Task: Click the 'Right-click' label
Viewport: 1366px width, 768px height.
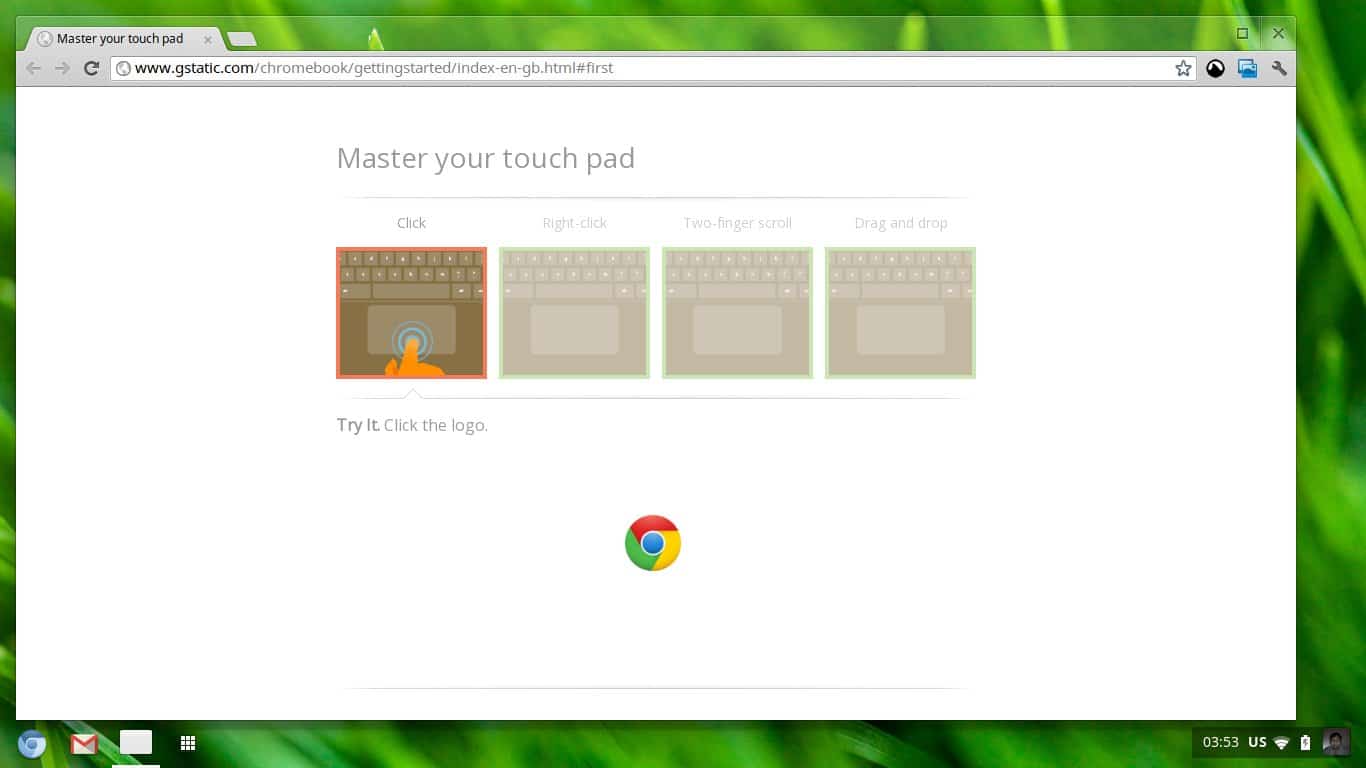Action: tap(575, 223)
